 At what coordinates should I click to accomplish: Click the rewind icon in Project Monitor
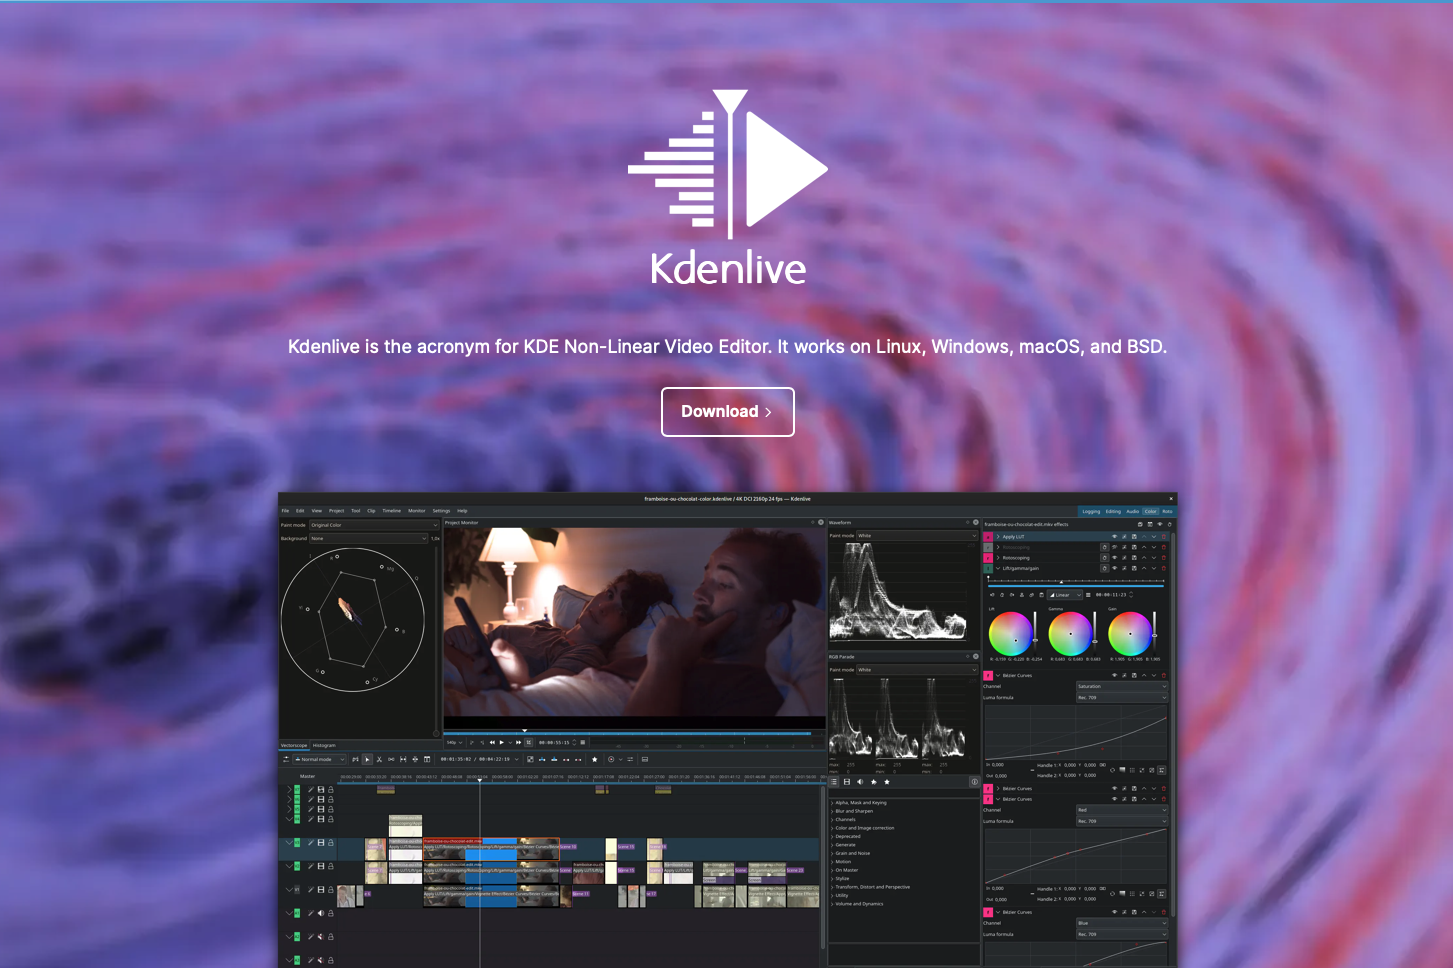pos(492,743)
